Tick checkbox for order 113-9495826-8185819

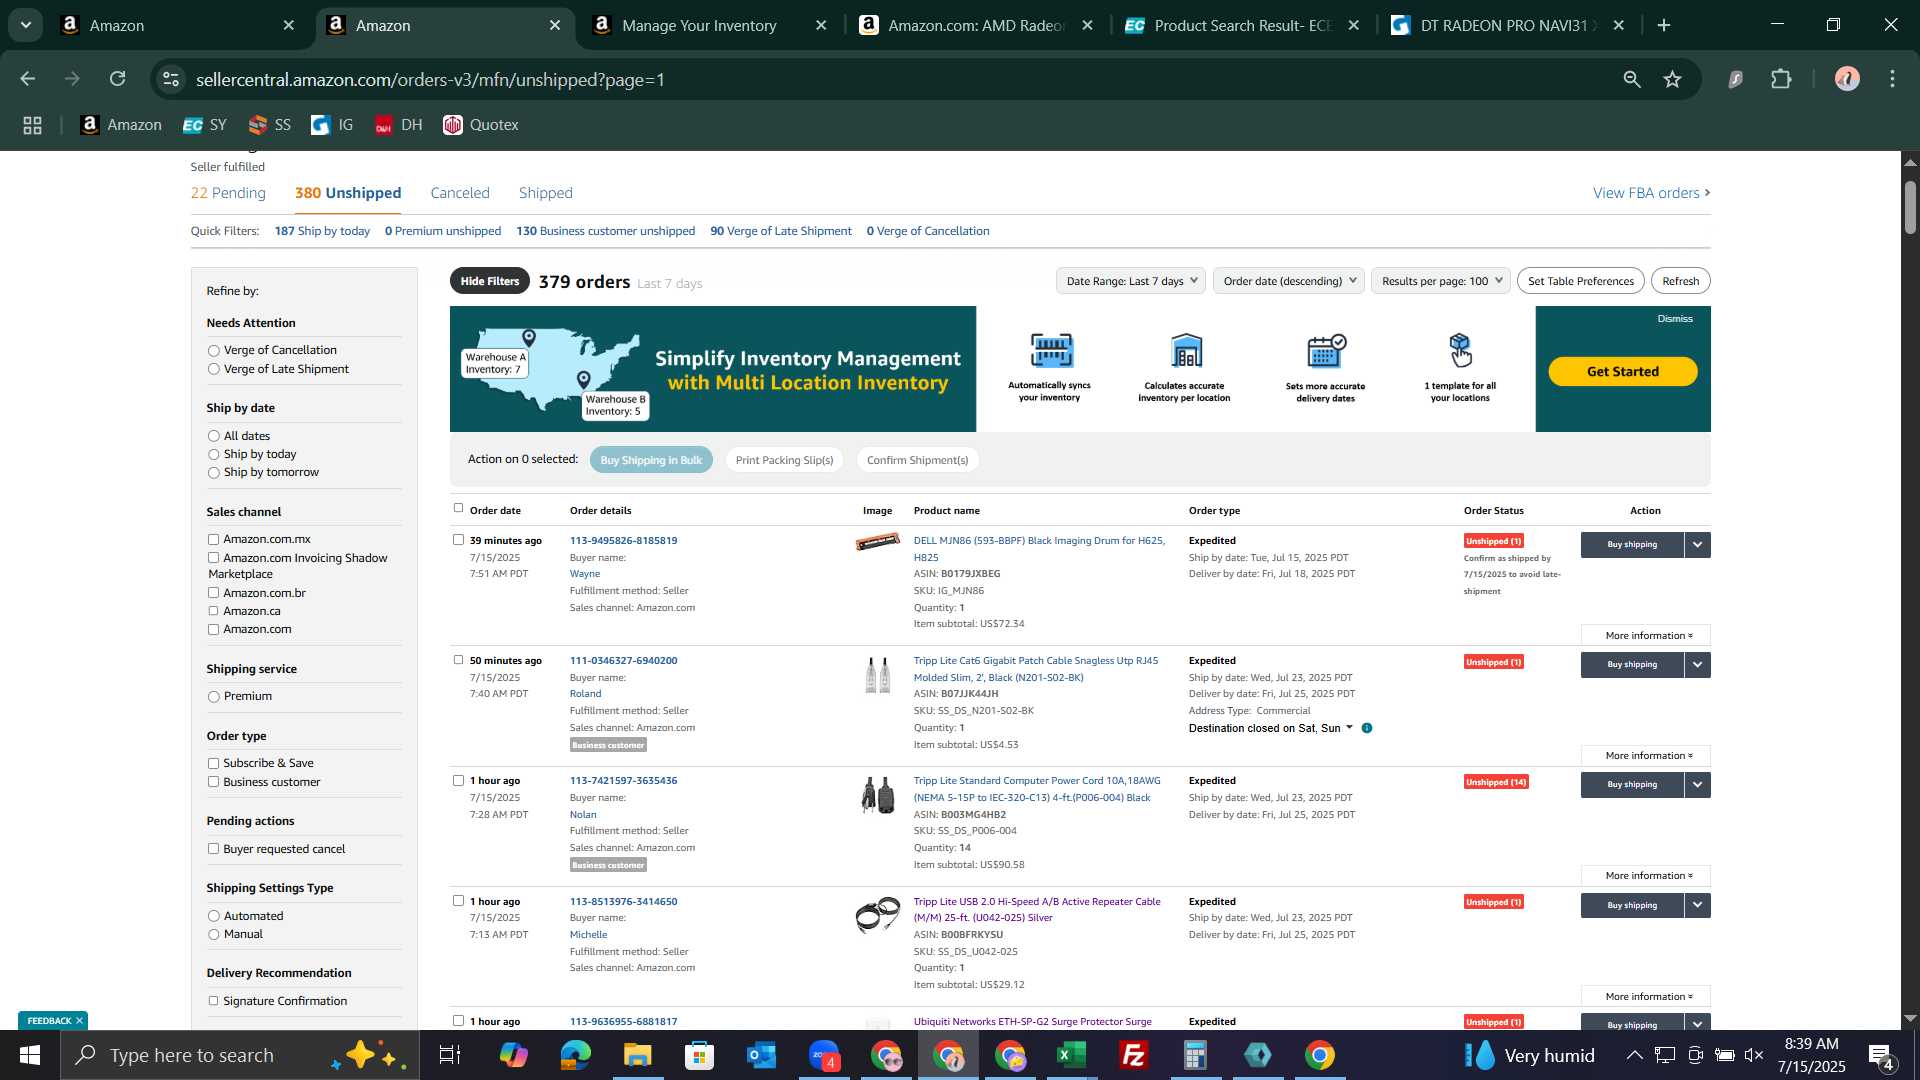[459, 540]
